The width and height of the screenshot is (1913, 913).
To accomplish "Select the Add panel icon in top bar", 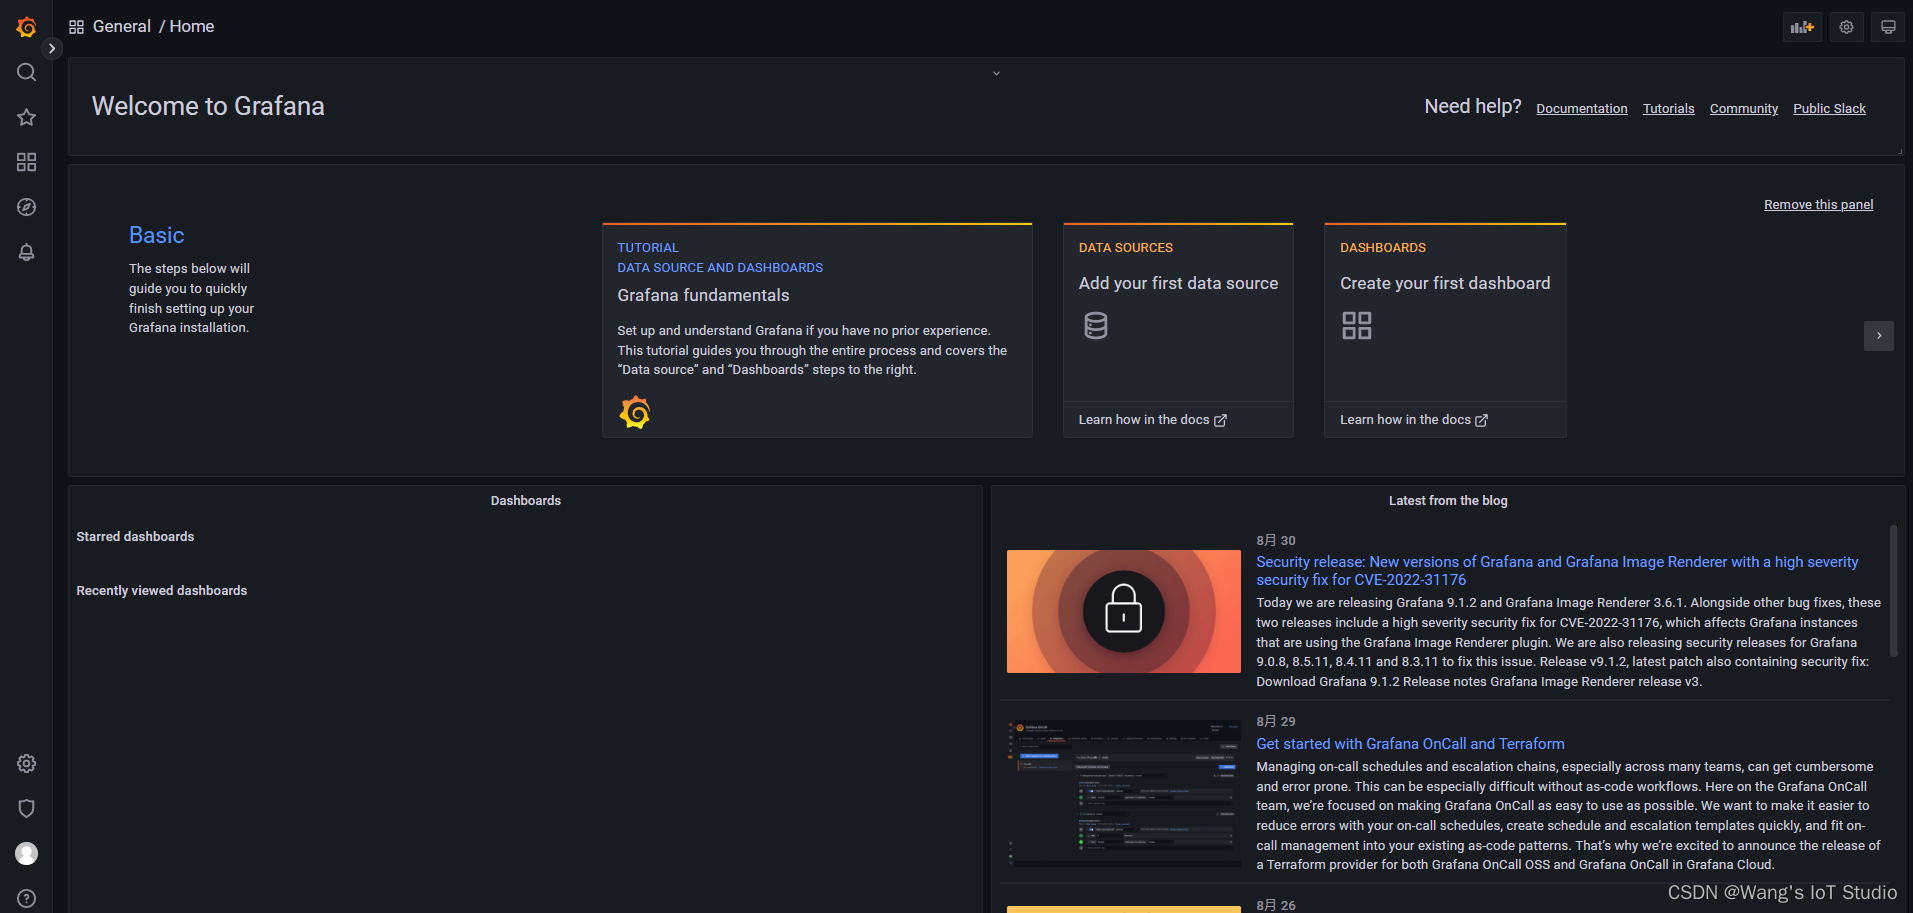I will pos(1801,26).
